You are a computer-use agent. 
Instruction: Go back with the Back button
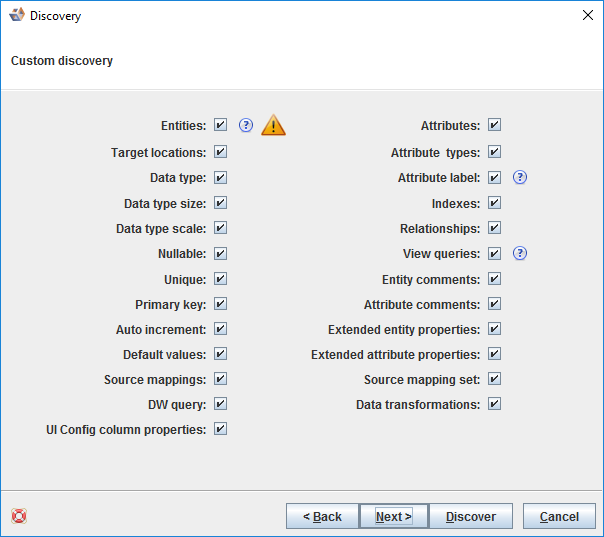322,516
